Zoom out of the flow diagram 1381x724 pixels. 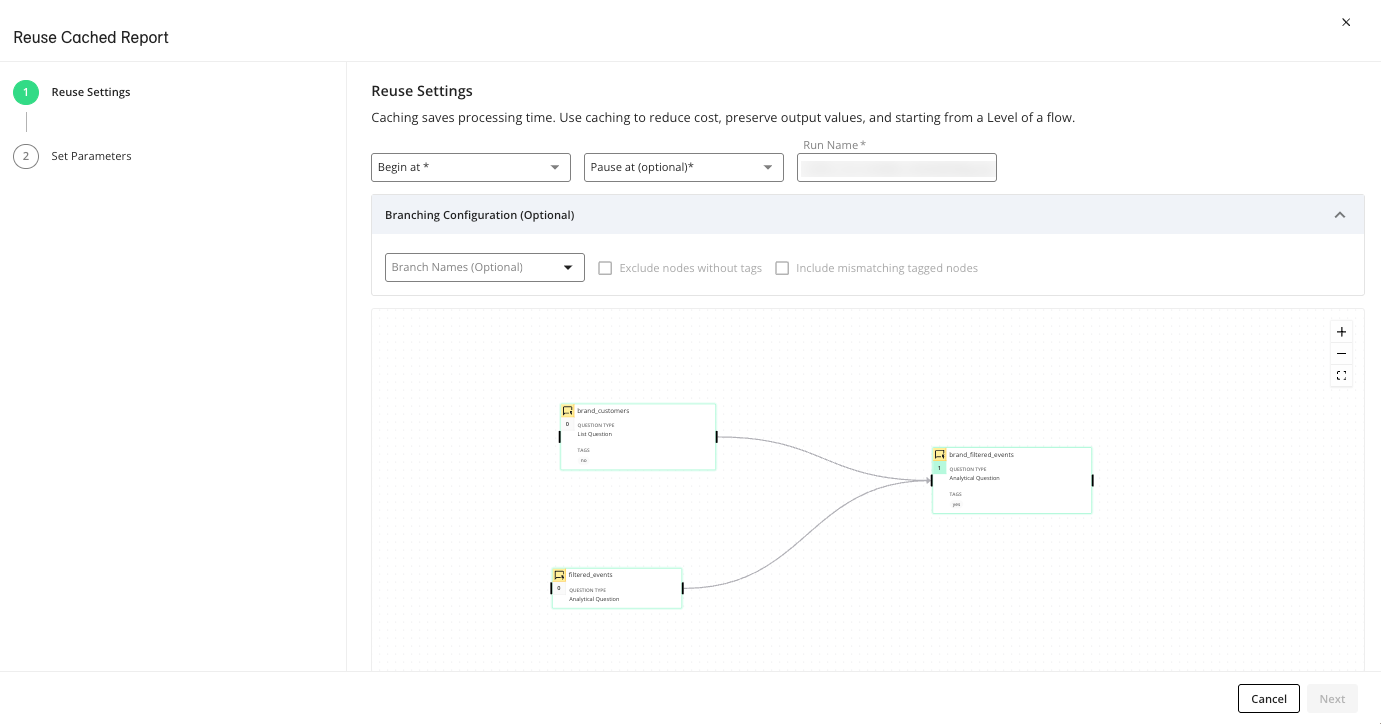(x=1341, y=353)
